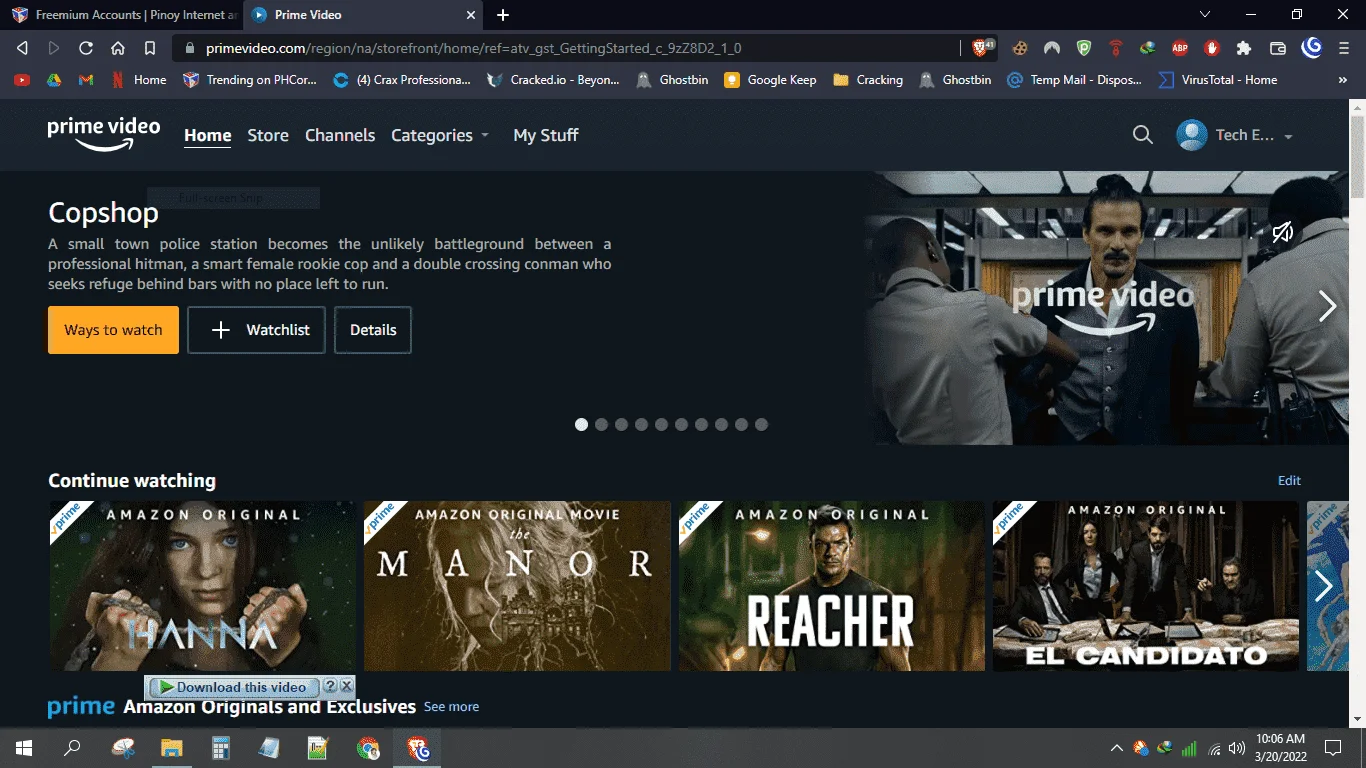Click the Prime Video logo
The image size is (1366, 768).
104,135
